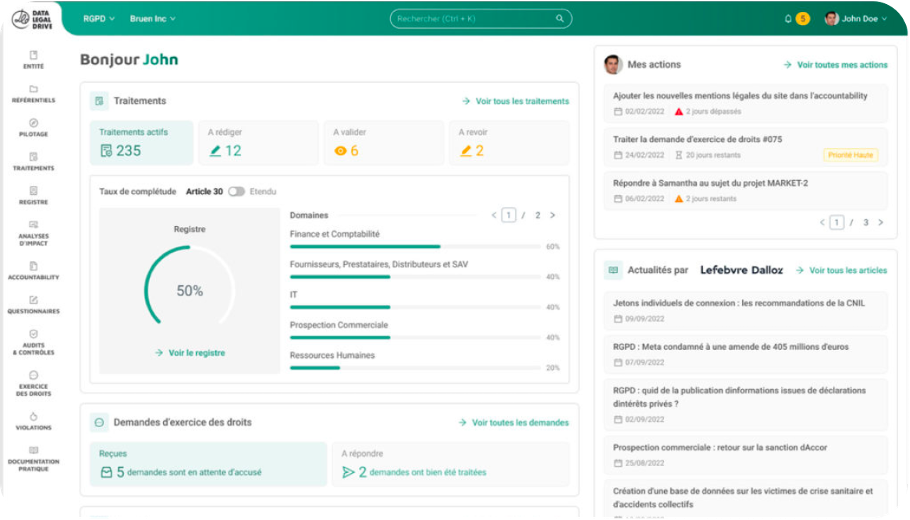Select the Questionnaires sidebar icon
The height and width of the screenshot is (520, 910).
[33, 301]
